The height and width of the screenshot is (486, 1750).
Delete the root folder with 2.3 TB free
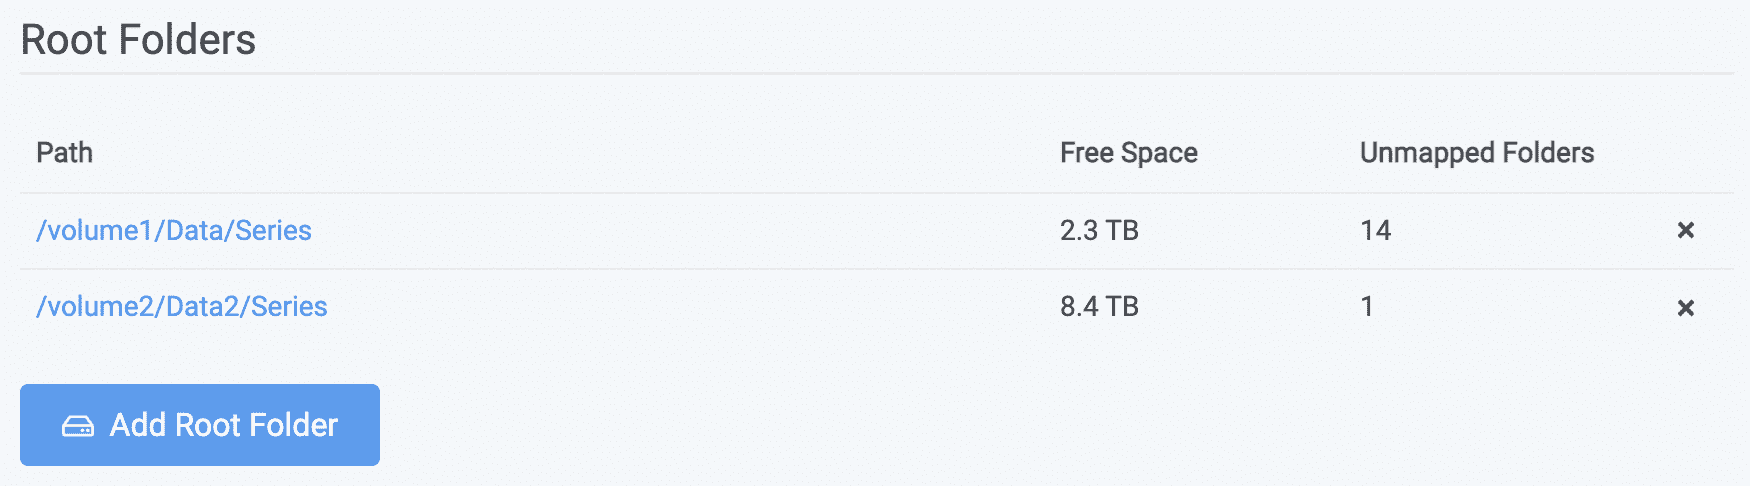pyautogui.click(x=1685, y=230)
